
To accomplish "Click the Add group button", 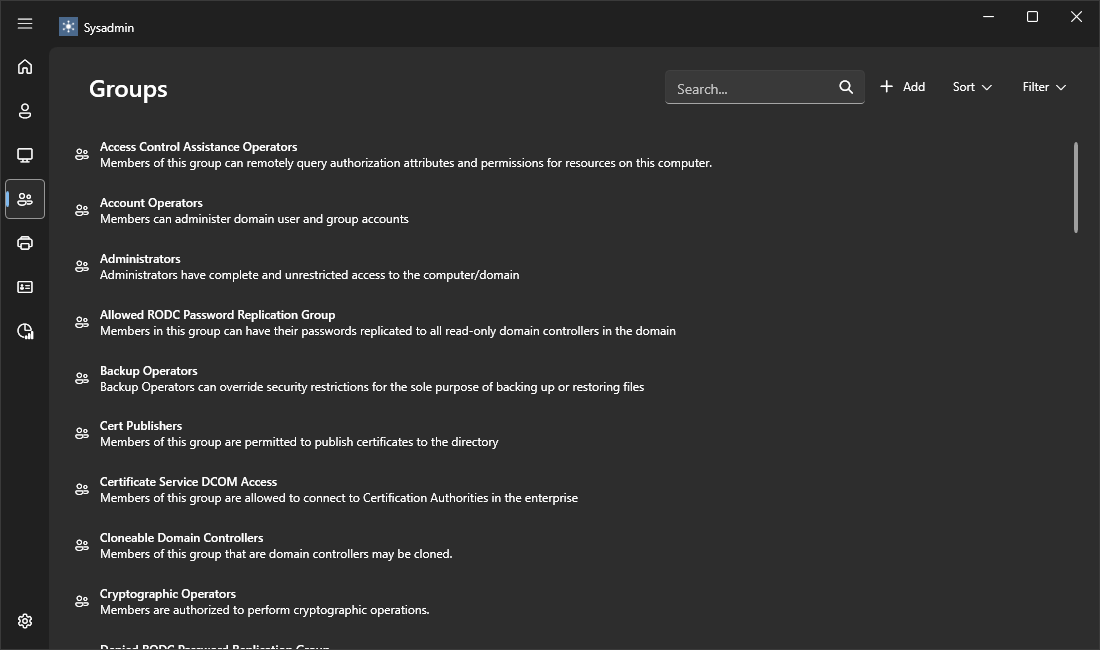I will click(x=902, y=87).
